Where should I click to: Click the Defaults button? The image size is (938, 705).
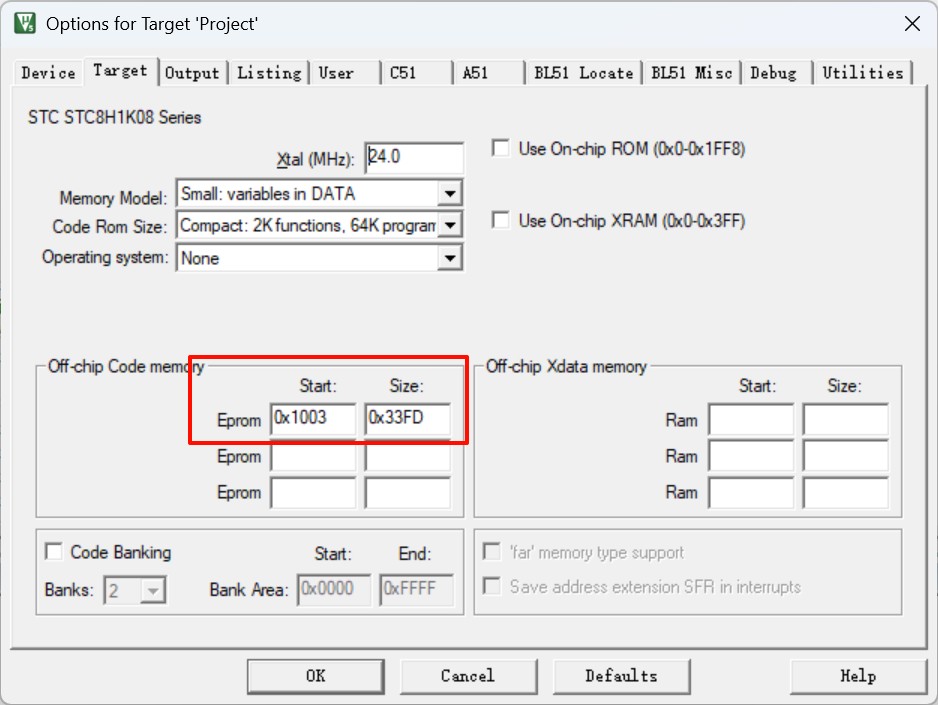(x=621, y=676)
